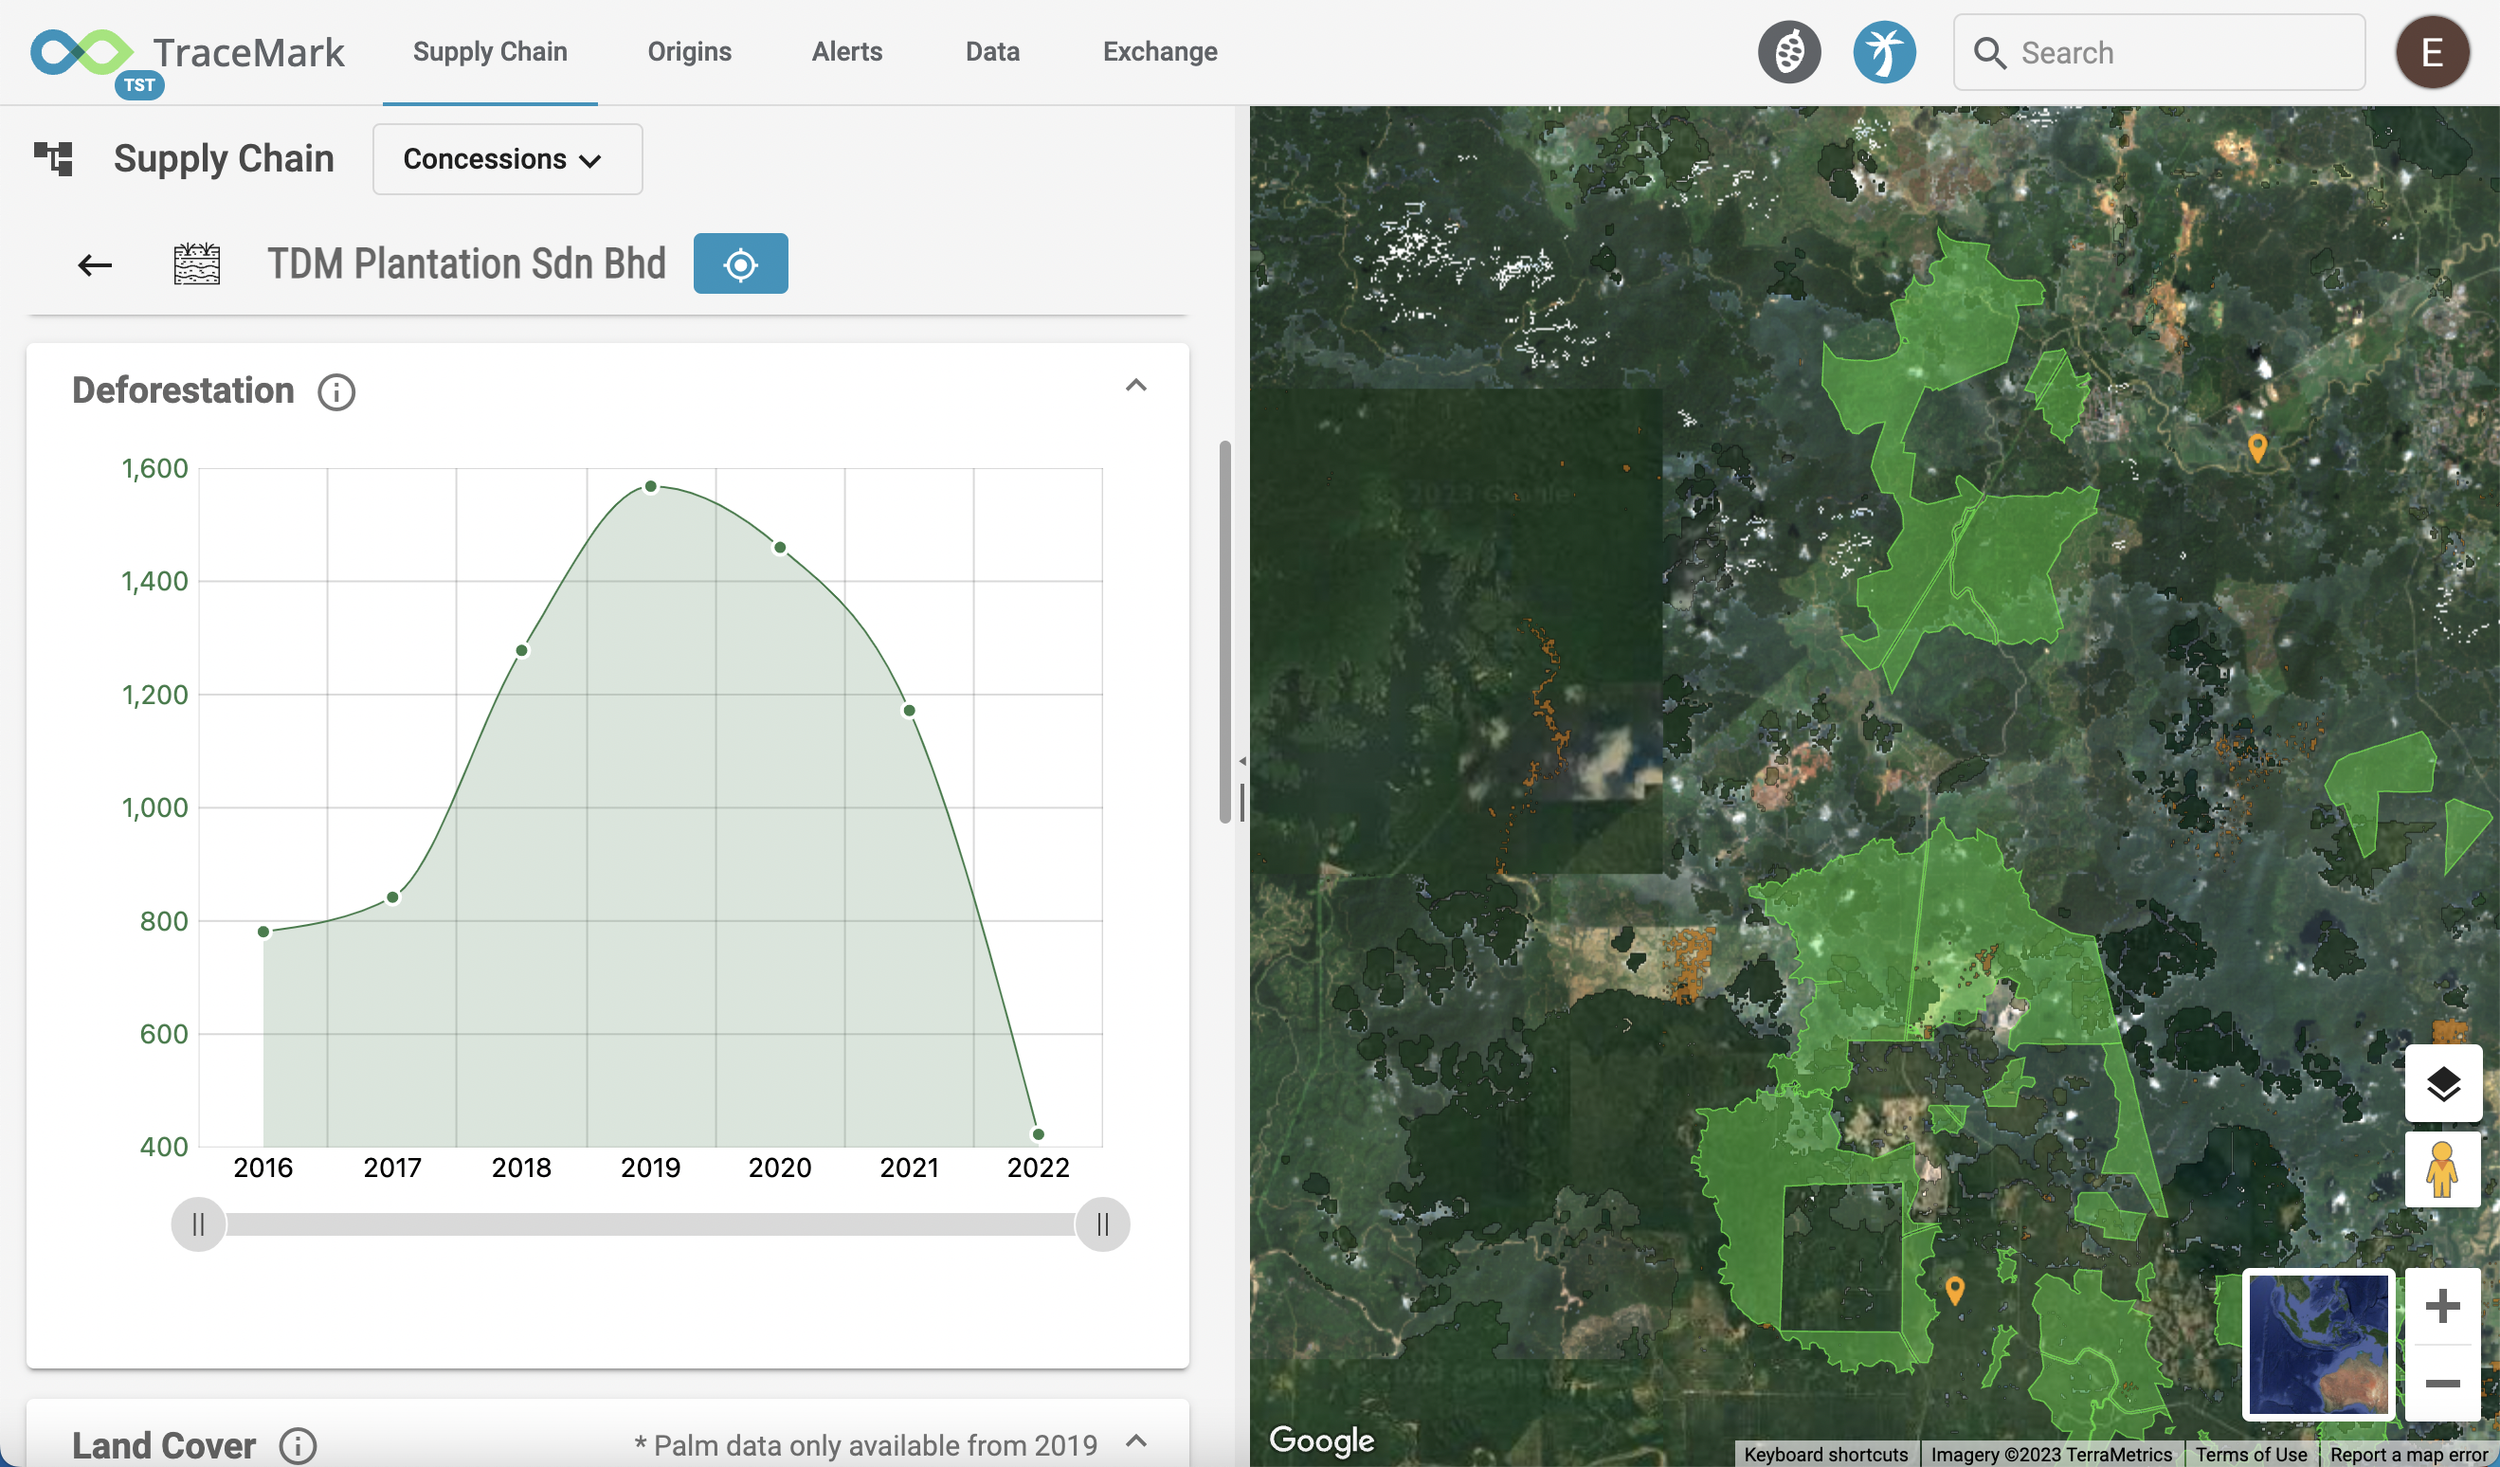Click the Supply Chain hierarchy icon
2500x1467 pixels.
click(54, 158)
